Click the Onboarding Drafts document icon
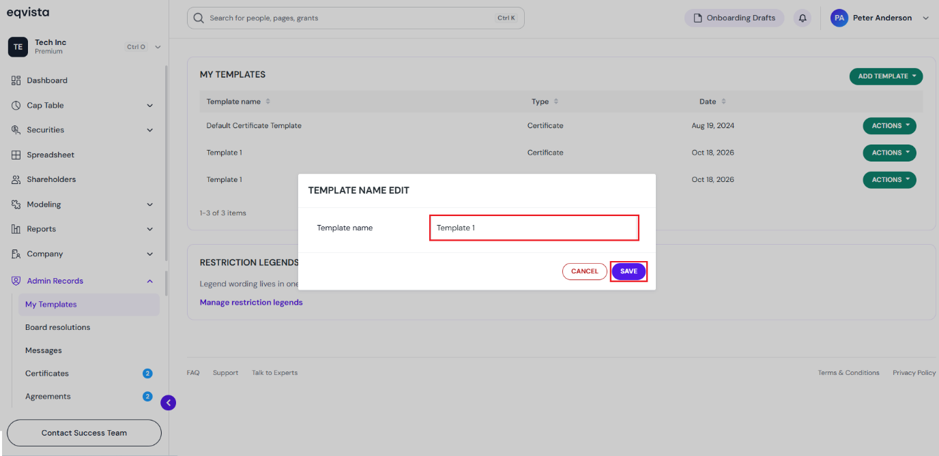The image size is (939, 456). (697, 18)
